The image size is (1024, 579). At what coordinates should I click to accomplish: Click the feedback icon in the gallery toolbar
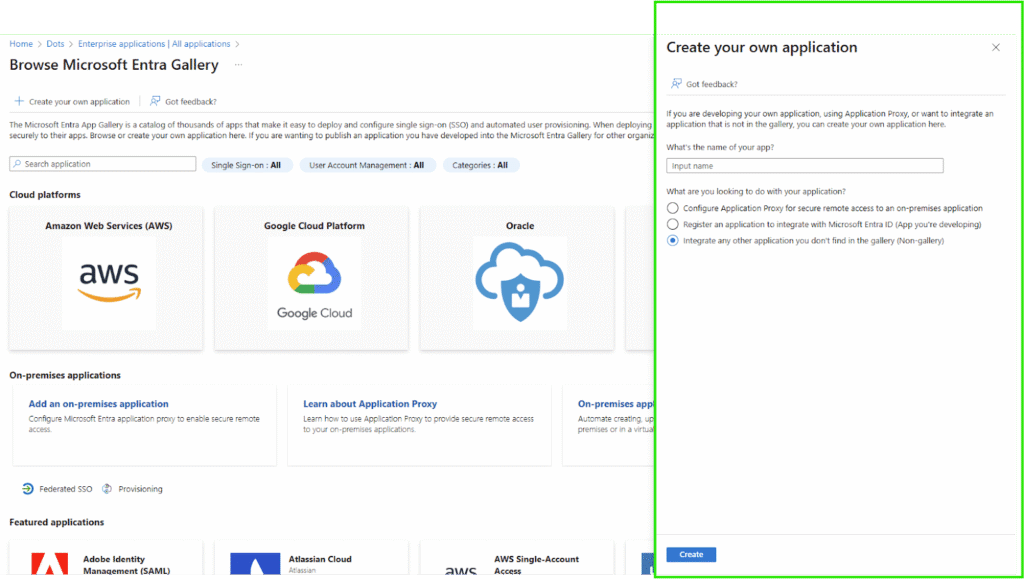155,101
